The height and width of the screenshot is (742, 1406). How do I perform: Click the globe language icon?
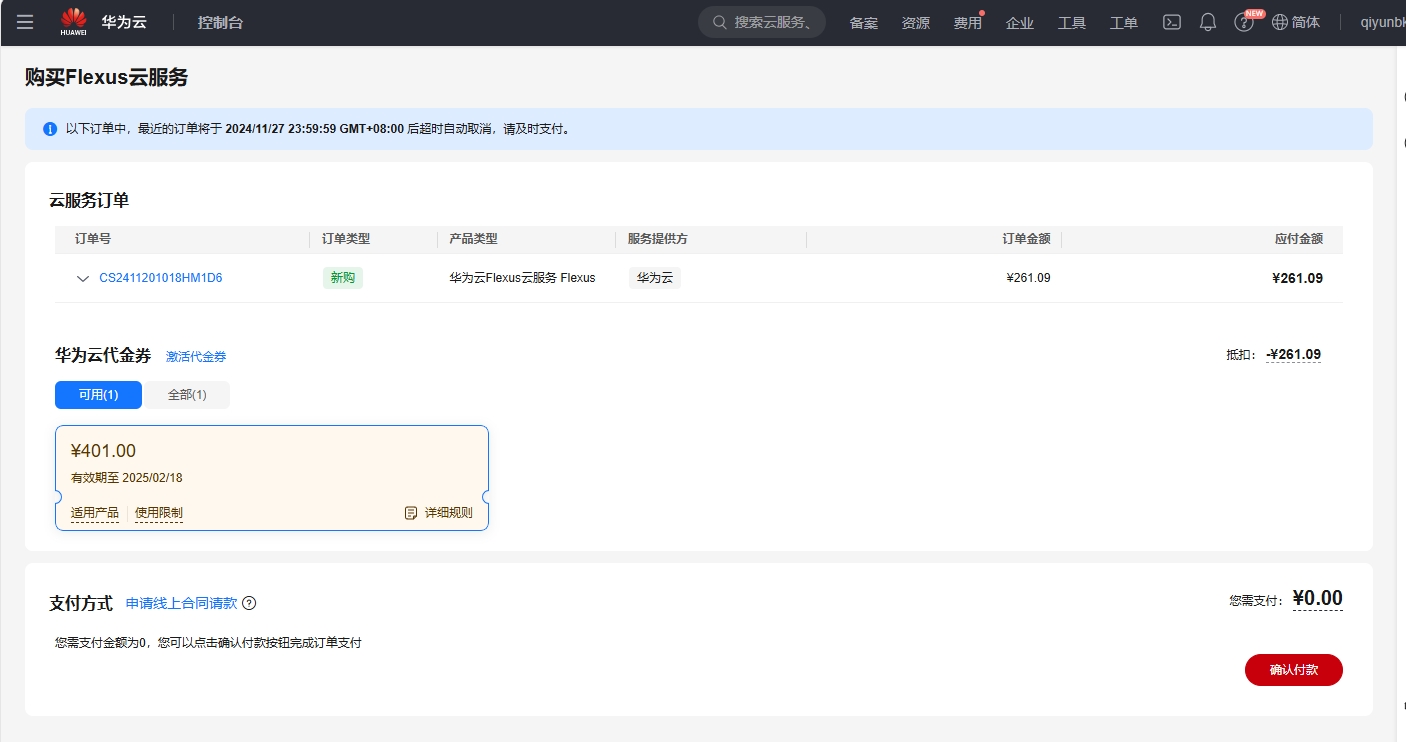point(1280,22)
